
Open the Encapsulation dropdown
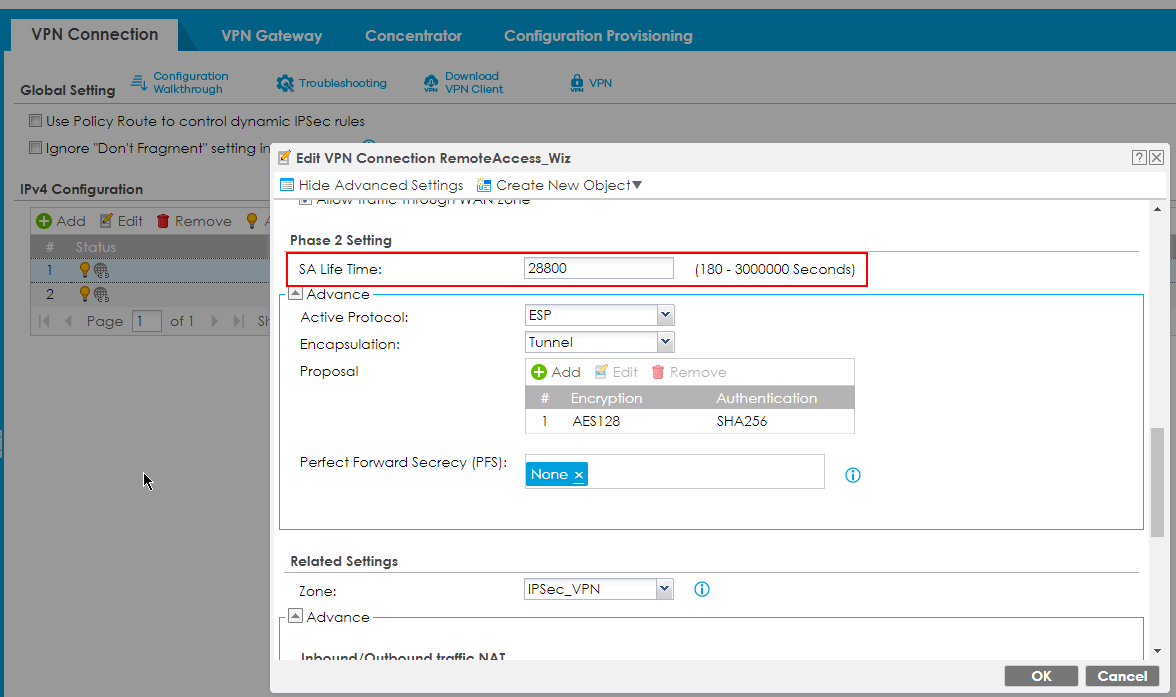click(x=665, y=342)
